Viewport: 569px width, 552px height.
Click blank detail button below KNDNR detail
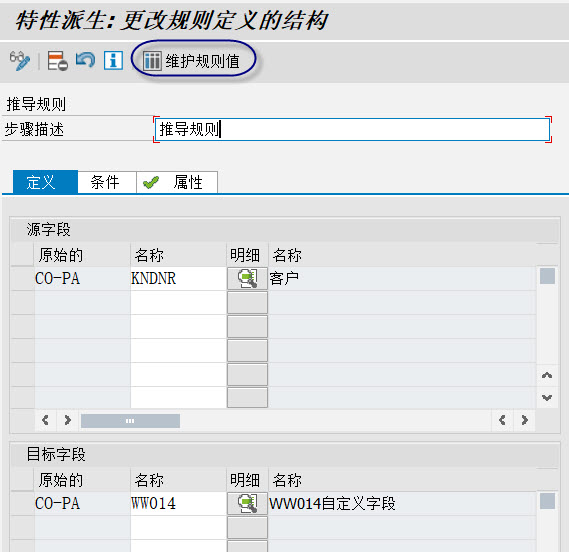[x=247, y=303]
